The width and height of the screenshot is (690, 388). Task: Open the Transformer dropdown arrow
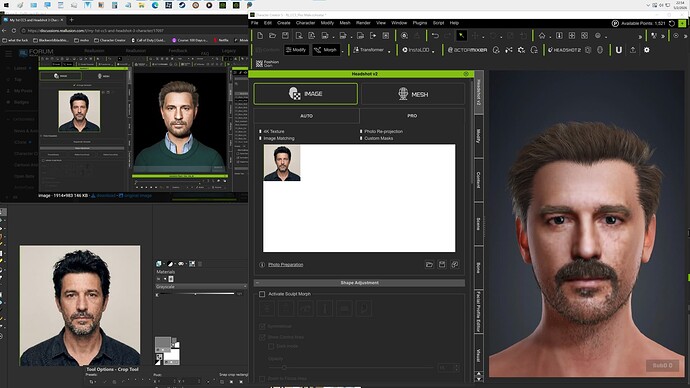click(x=389, y=51)
